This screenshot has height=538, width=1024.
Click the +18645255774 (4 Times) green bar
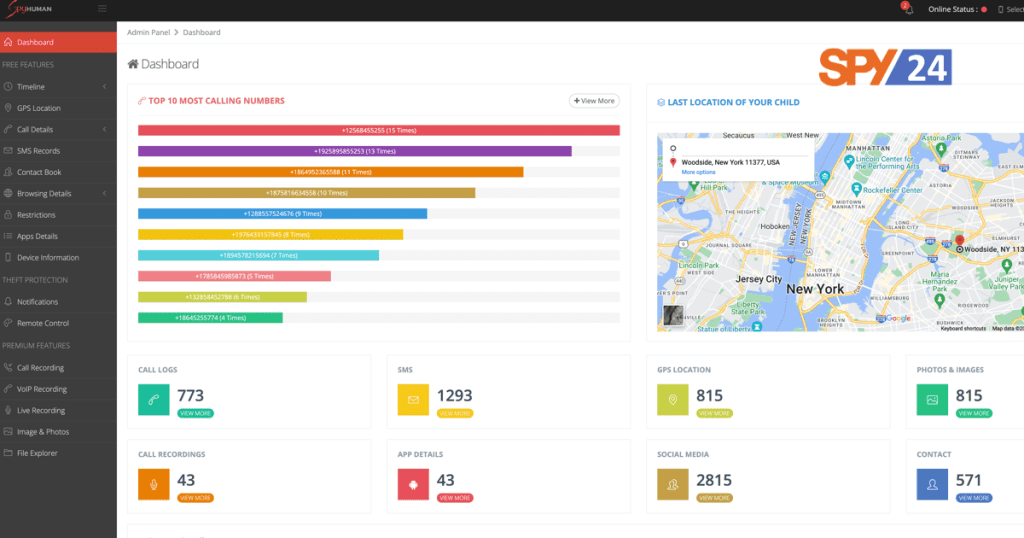[210, 318]
